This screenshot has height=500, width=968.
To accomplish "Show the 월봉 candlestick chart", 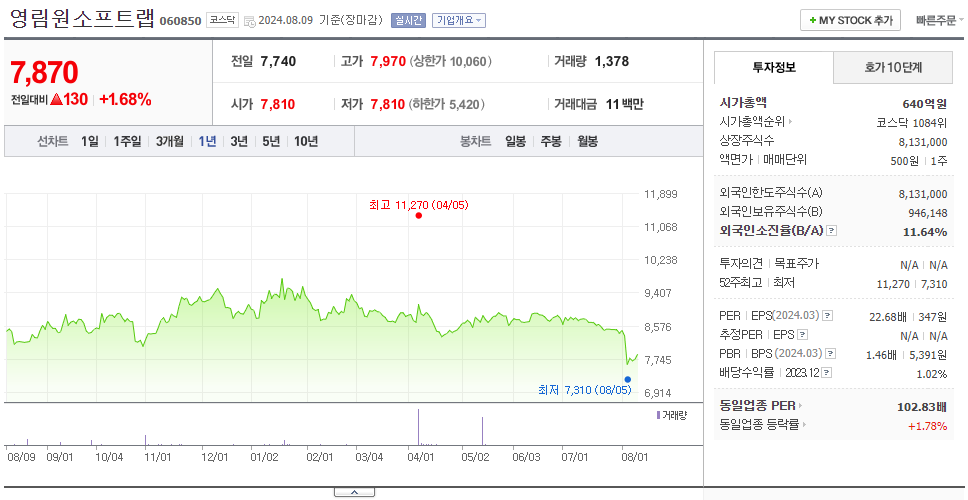I will (x=588, y=141).
